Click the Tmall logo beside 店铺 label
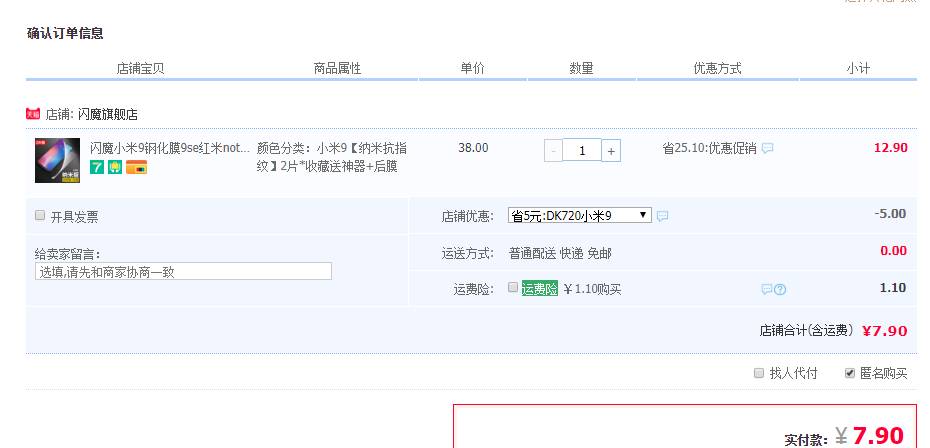This screenshot has width=930, height=448. point(33,114)
